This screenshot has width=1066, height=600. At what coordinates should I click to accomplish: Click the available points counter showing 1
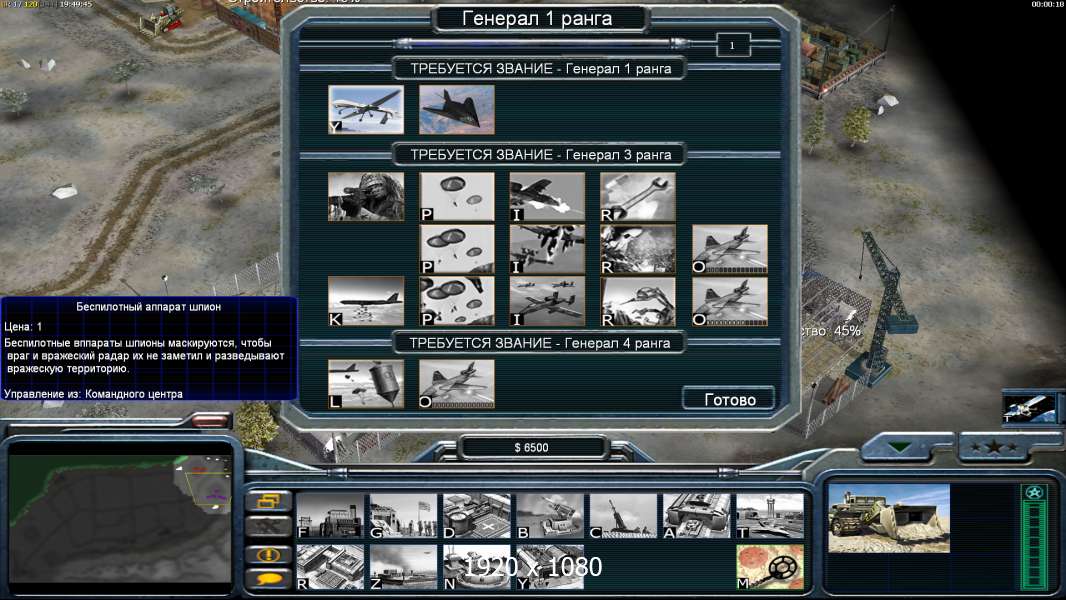point(733,46)
